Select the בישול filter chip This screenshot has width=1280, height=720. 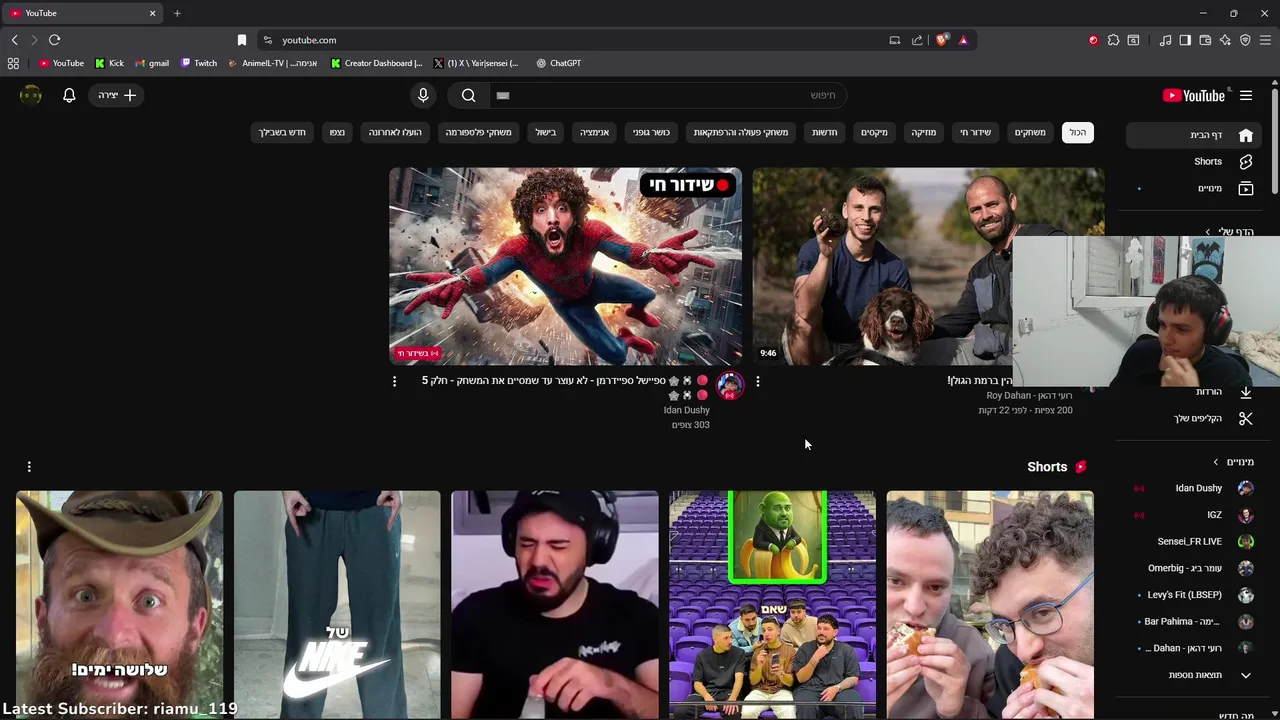coord(545,132)
